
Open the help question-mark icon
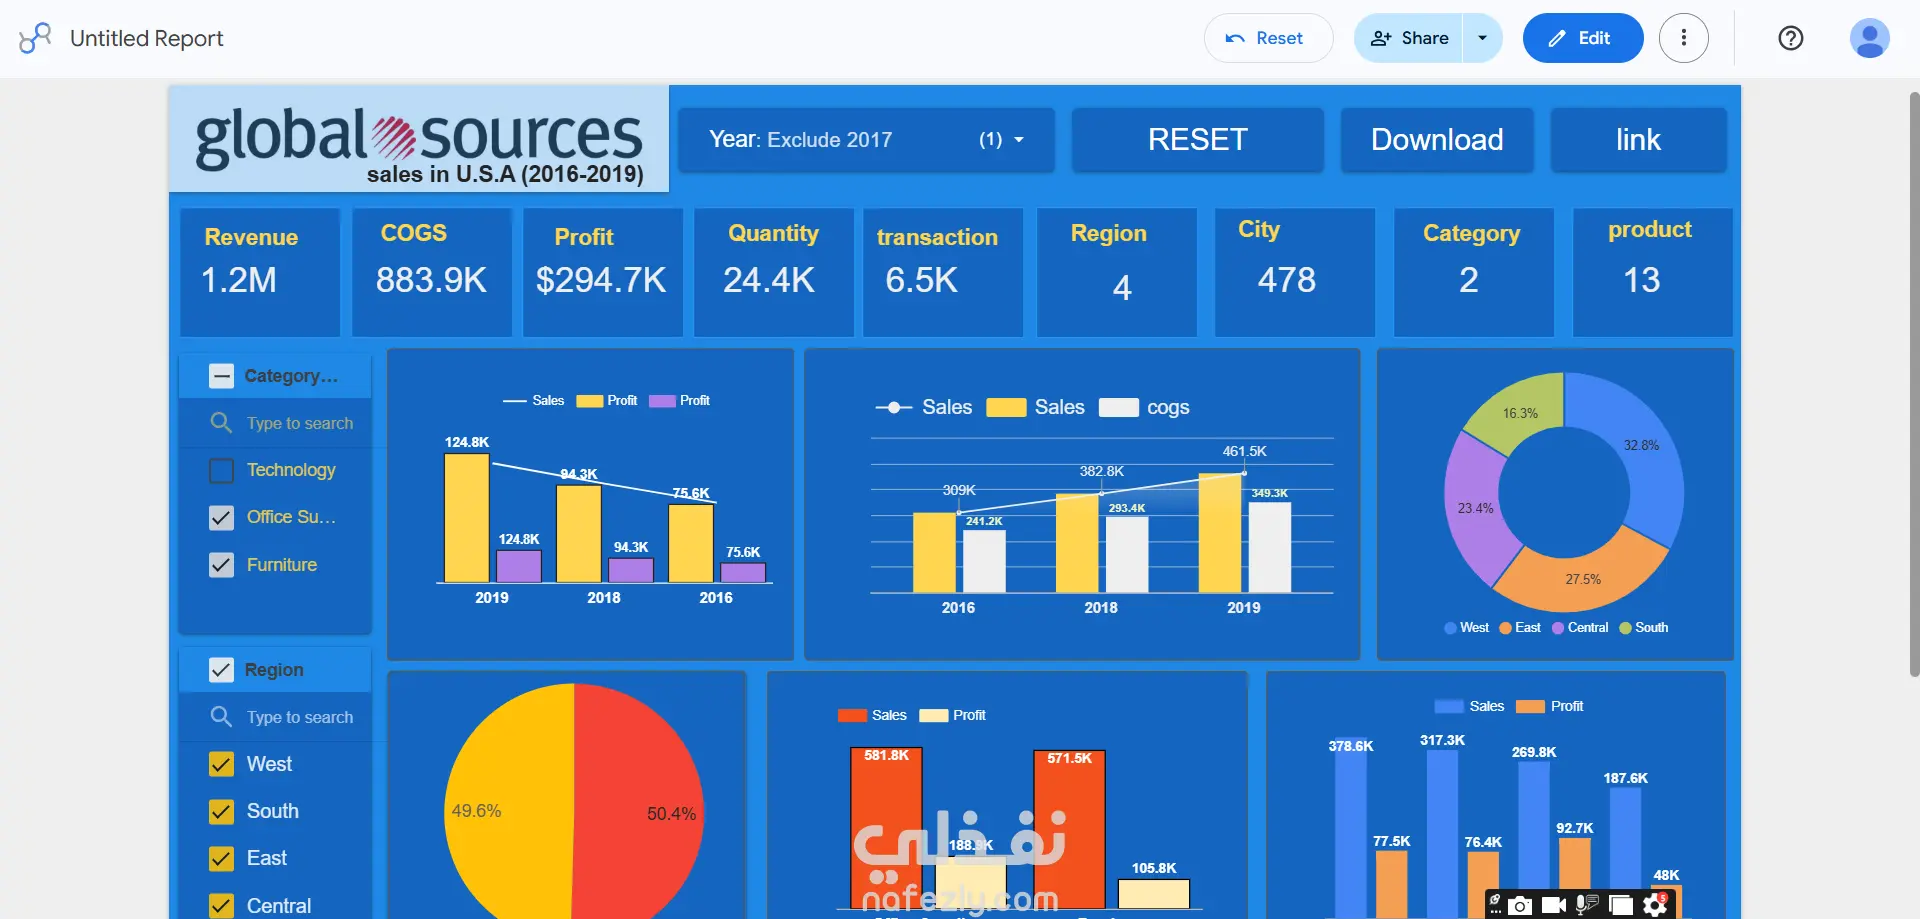(1790, 38)
